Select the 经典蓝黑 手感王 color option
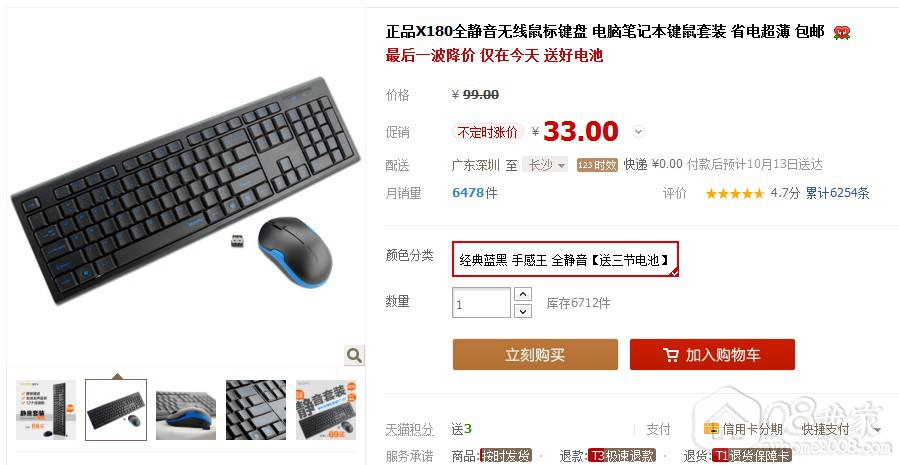The height and width of the screenshot is (465, 899). tap(565, 259)
